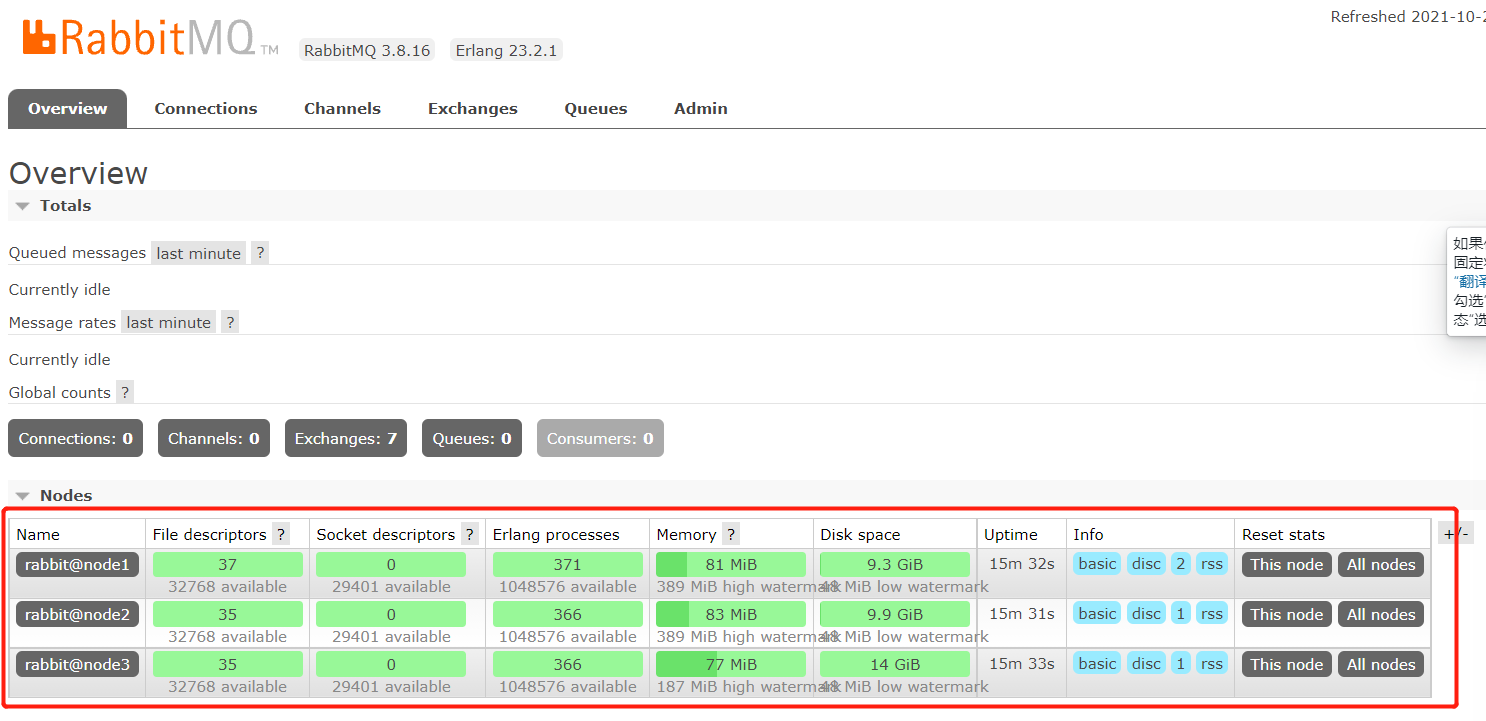Open help for File descriptors column

(x=281, y=534)
